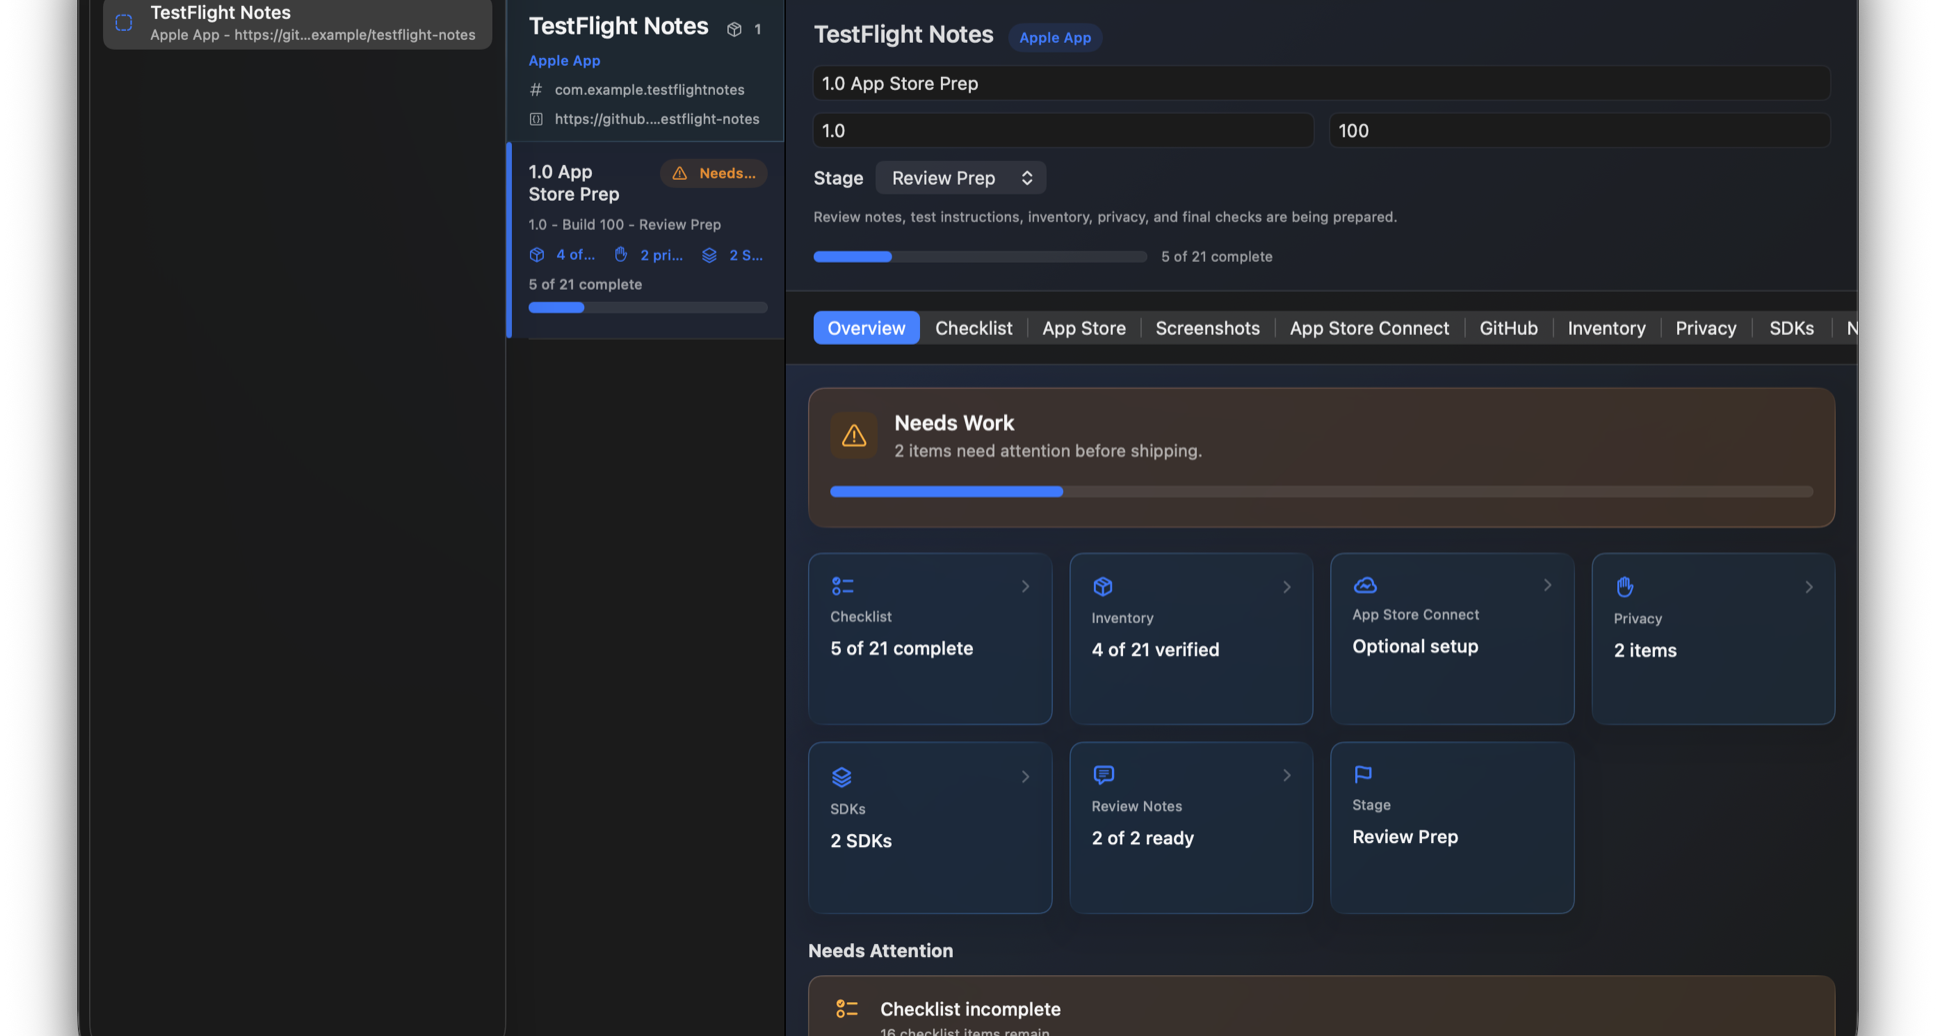Click the Apple App link in the project panel
Image resolution: width=1936 pixels, height=1036 pixels.
(565, 61)
